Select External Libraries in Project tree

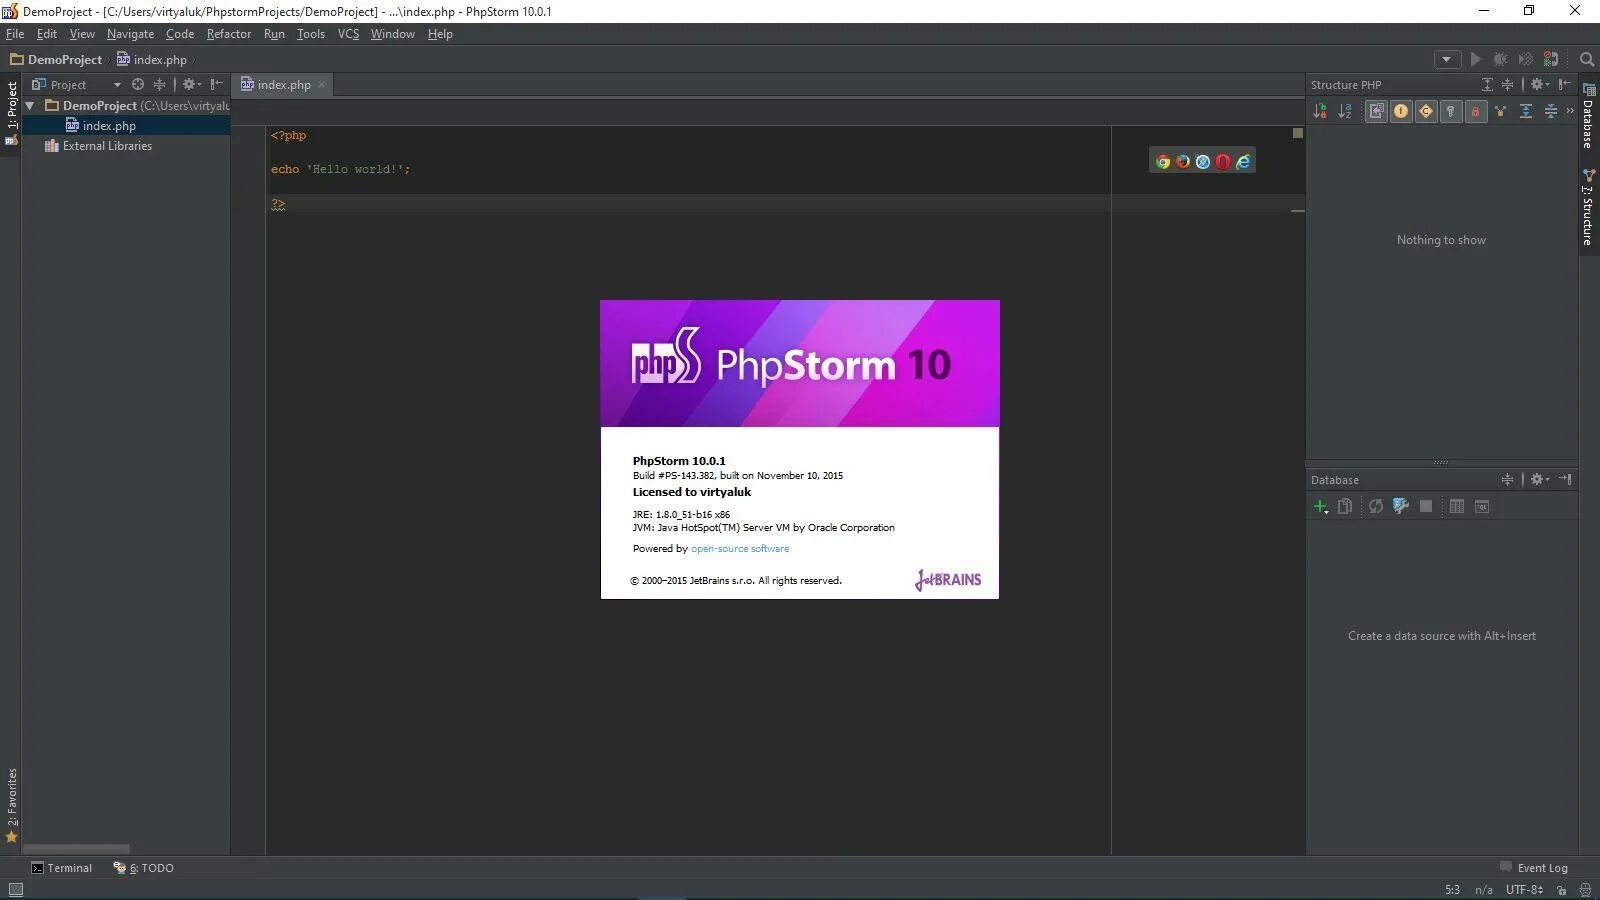pyautogui.click(x=107, y=146)
